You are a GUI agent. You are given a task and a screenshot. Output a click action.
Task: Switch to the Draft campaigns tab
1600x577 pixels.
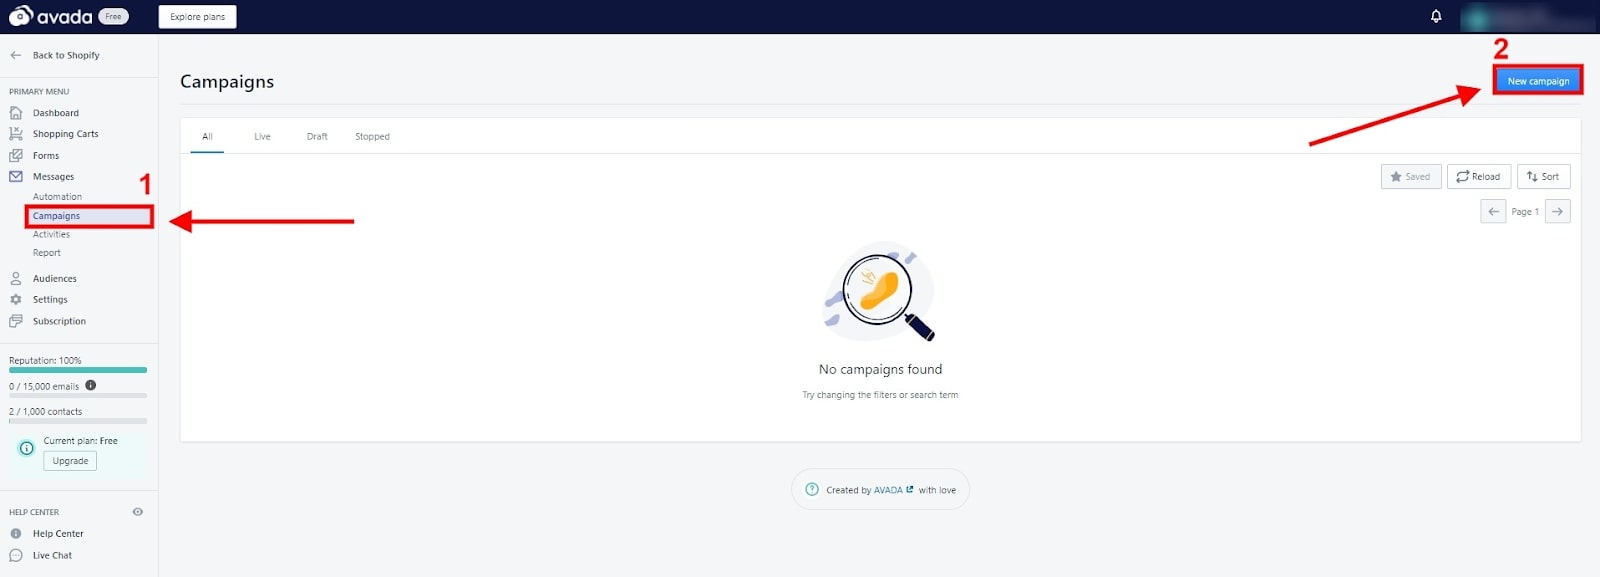(x=317, y=137)
